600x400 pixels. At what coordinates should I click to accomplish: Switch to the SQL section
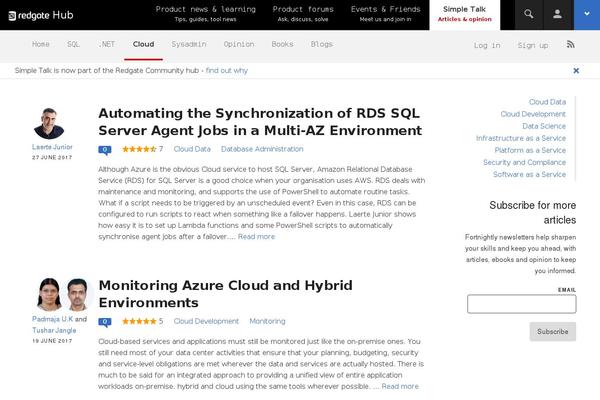[x=73, y=44]
